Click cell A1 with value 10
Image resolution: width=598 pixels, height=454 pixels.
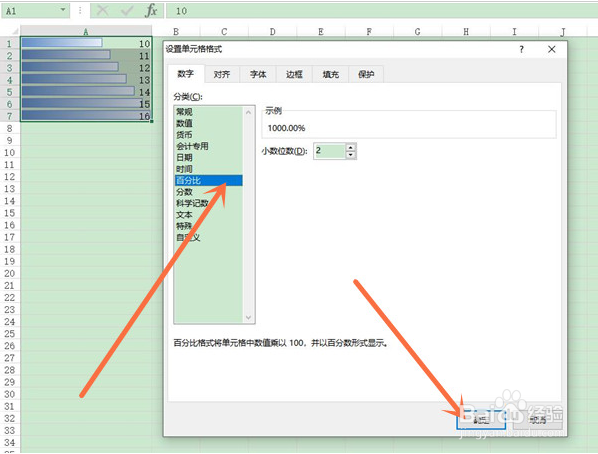(x=86, y=43)
